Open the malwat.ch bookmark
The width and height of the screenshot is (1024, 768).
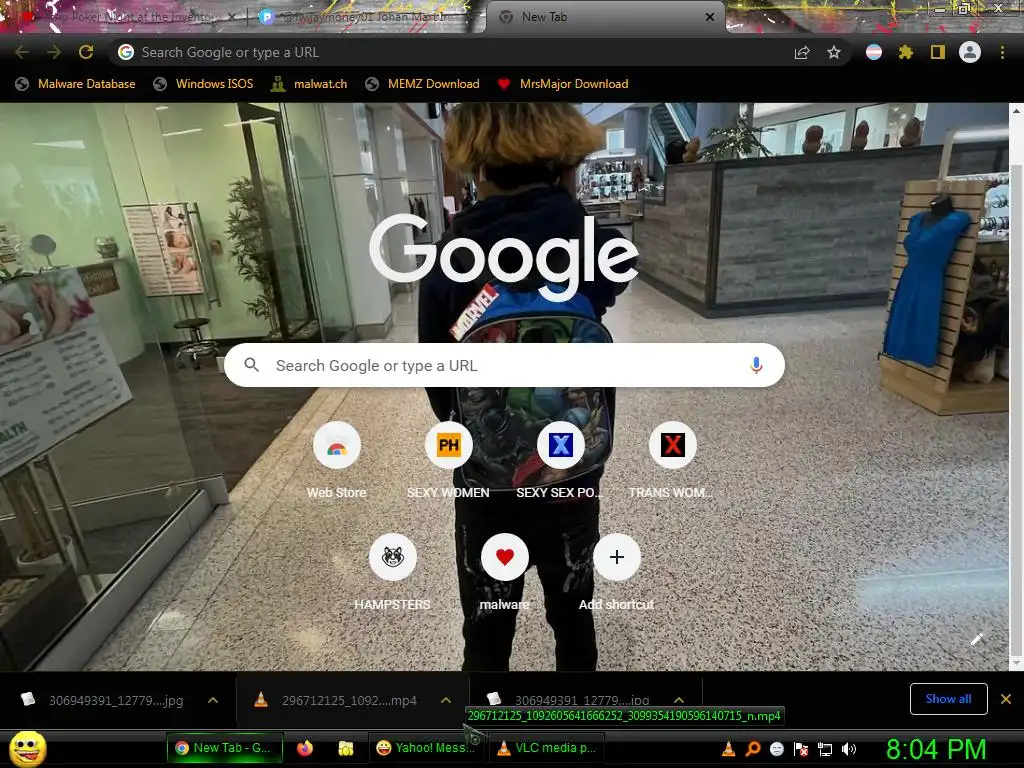point(309,84)
